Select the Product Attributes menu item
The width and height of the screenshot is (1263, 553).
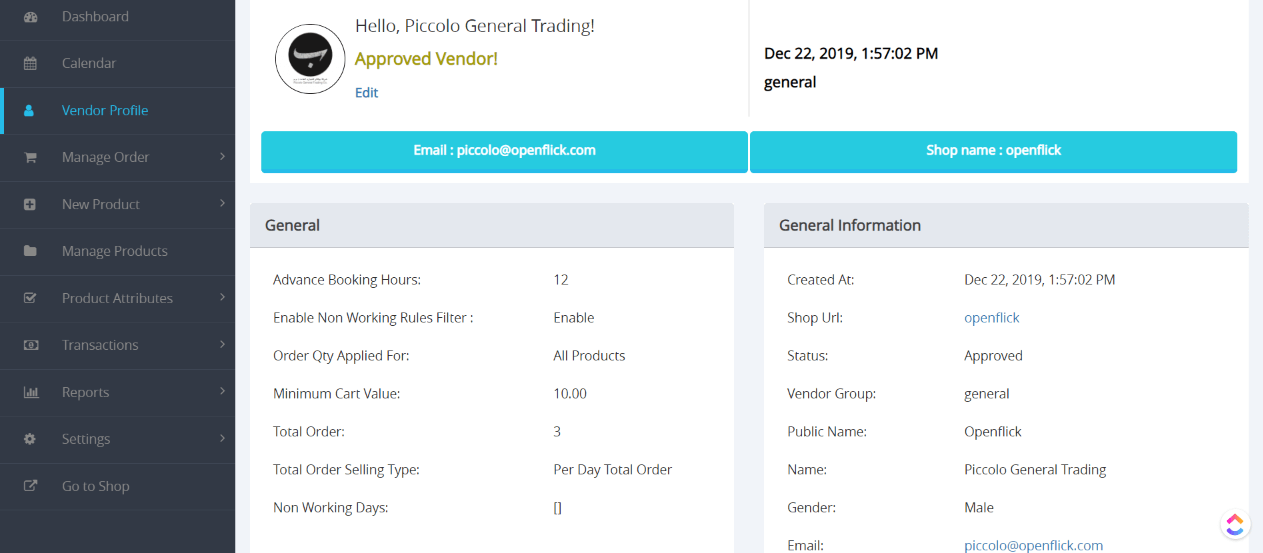[117, 298]
